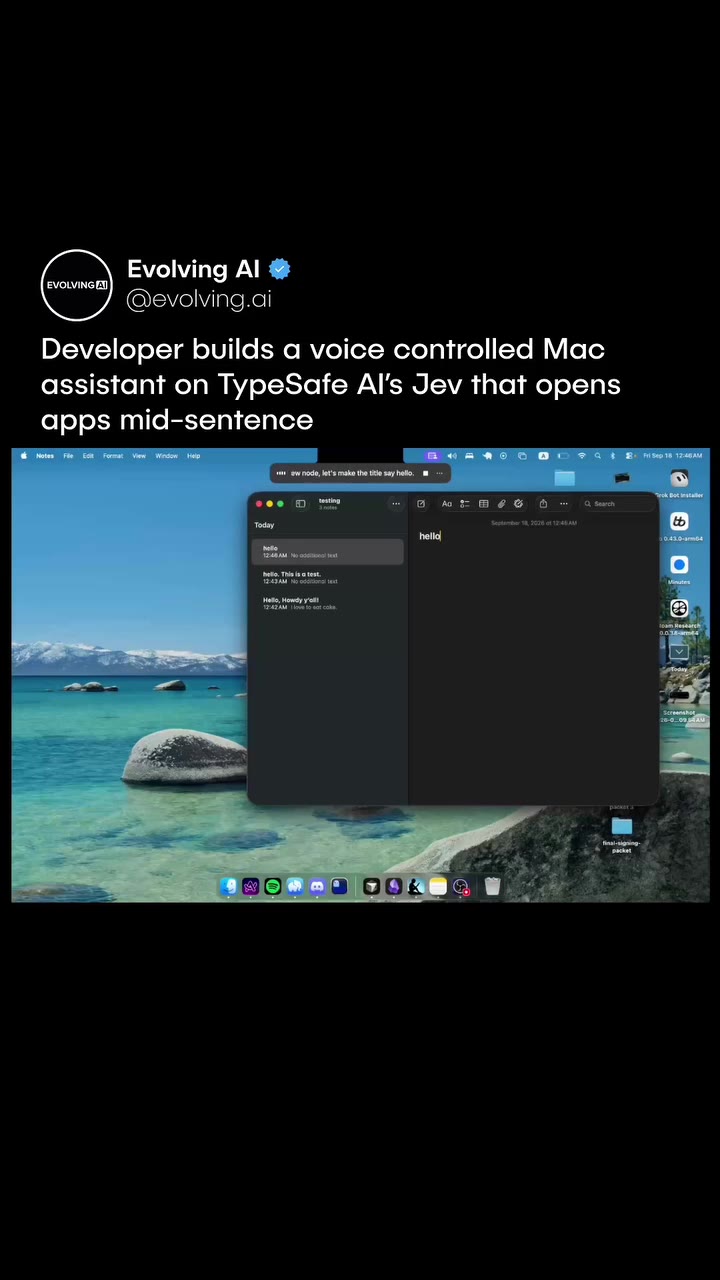Open the File menu
720x1280 pixels.
pyautogui.click(x=68, y=456)
